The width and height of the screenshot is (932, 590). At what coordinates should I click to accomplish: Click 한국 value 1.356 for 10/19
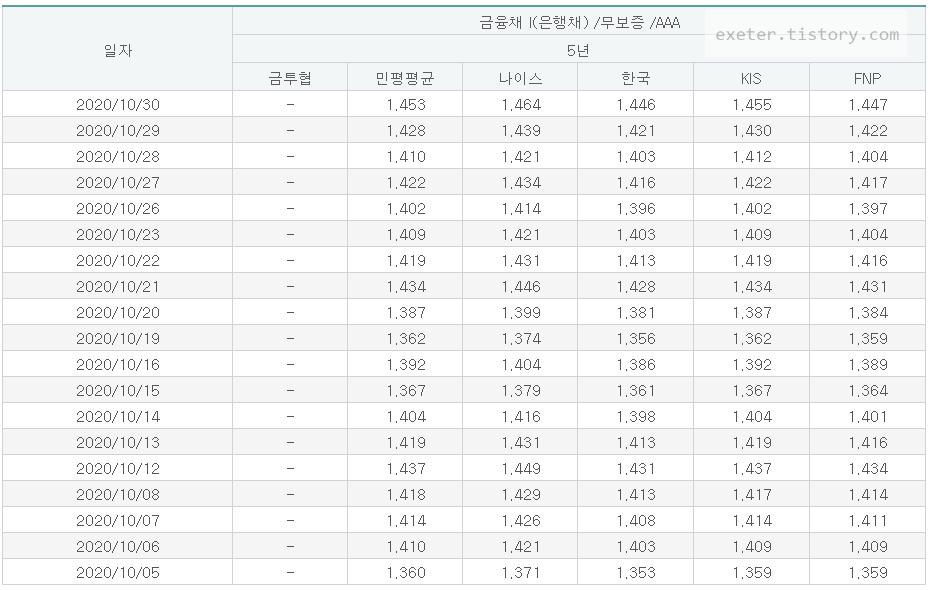click(x=636, y=339)
